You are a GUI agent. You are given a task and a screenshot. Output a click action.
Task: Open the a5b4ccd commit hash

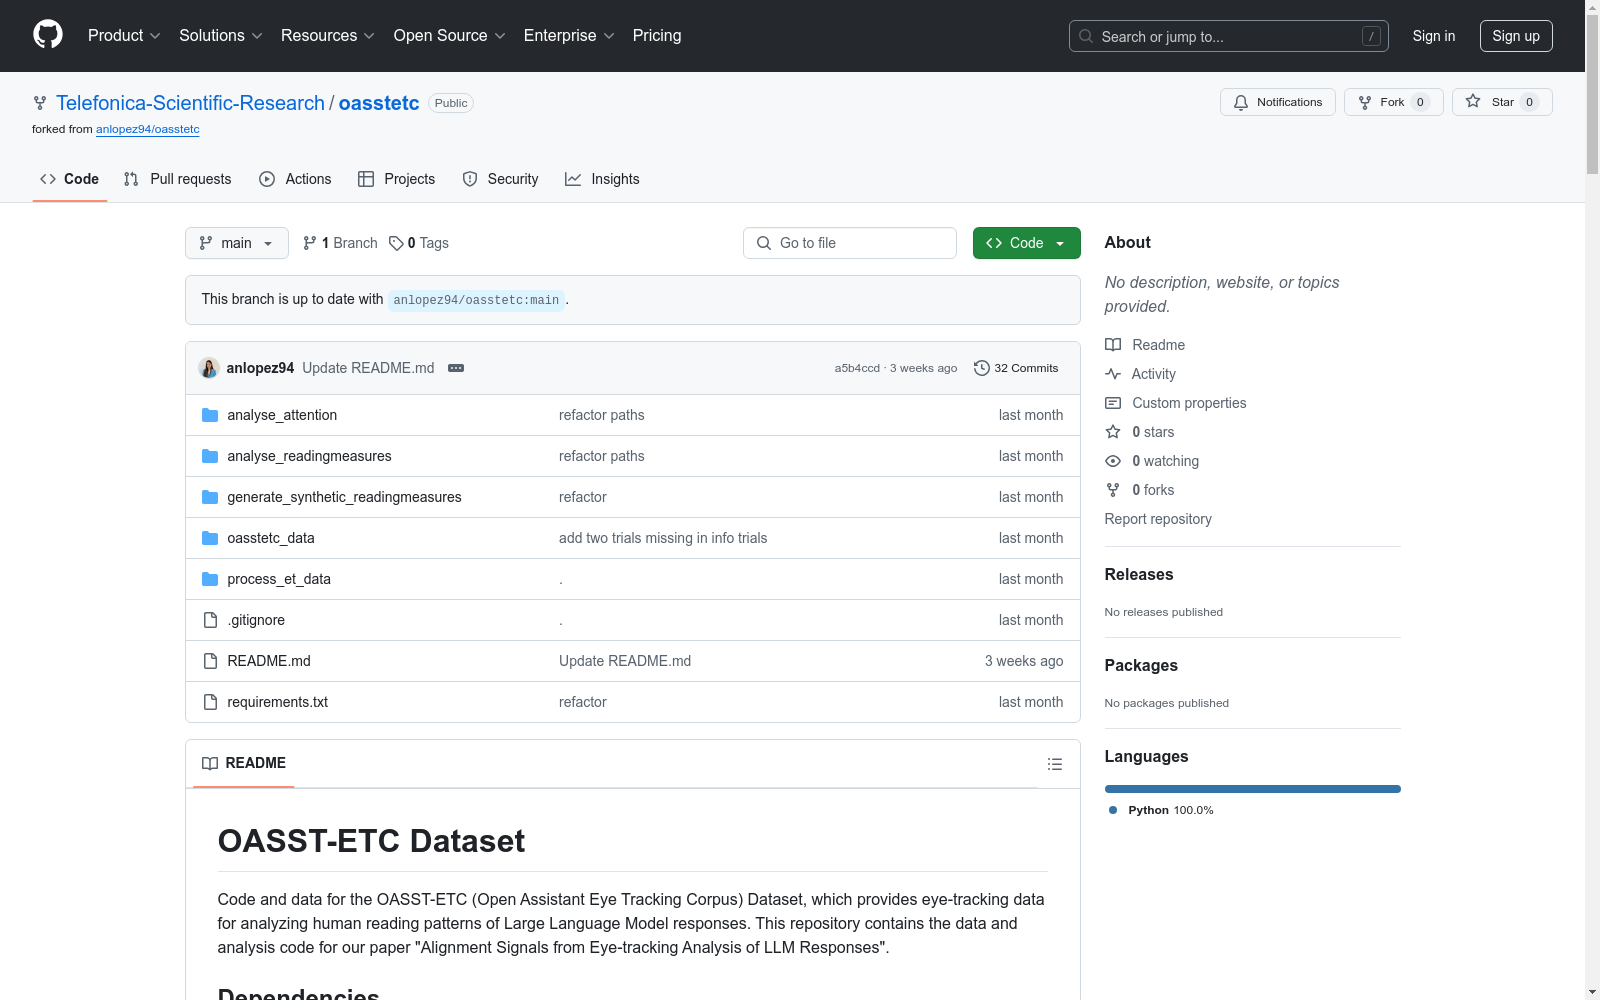click(x=857, y=368)
